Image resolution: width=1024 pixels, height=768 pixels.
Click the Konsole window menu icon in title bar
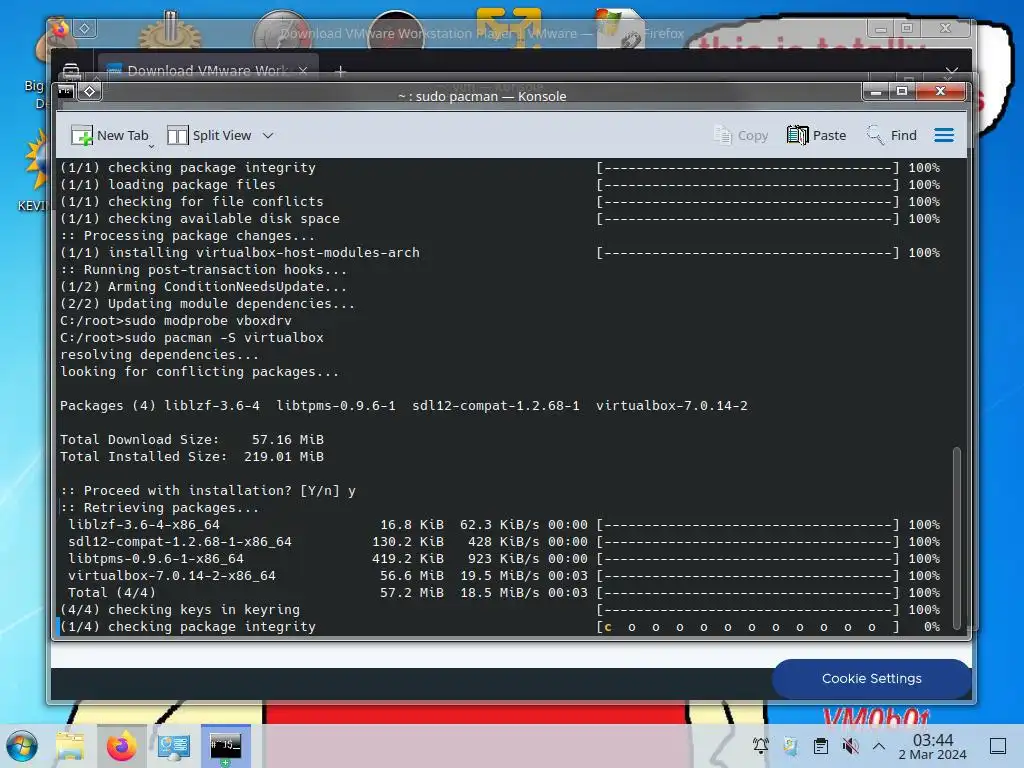pyautogui.click(x=66, y=91)
